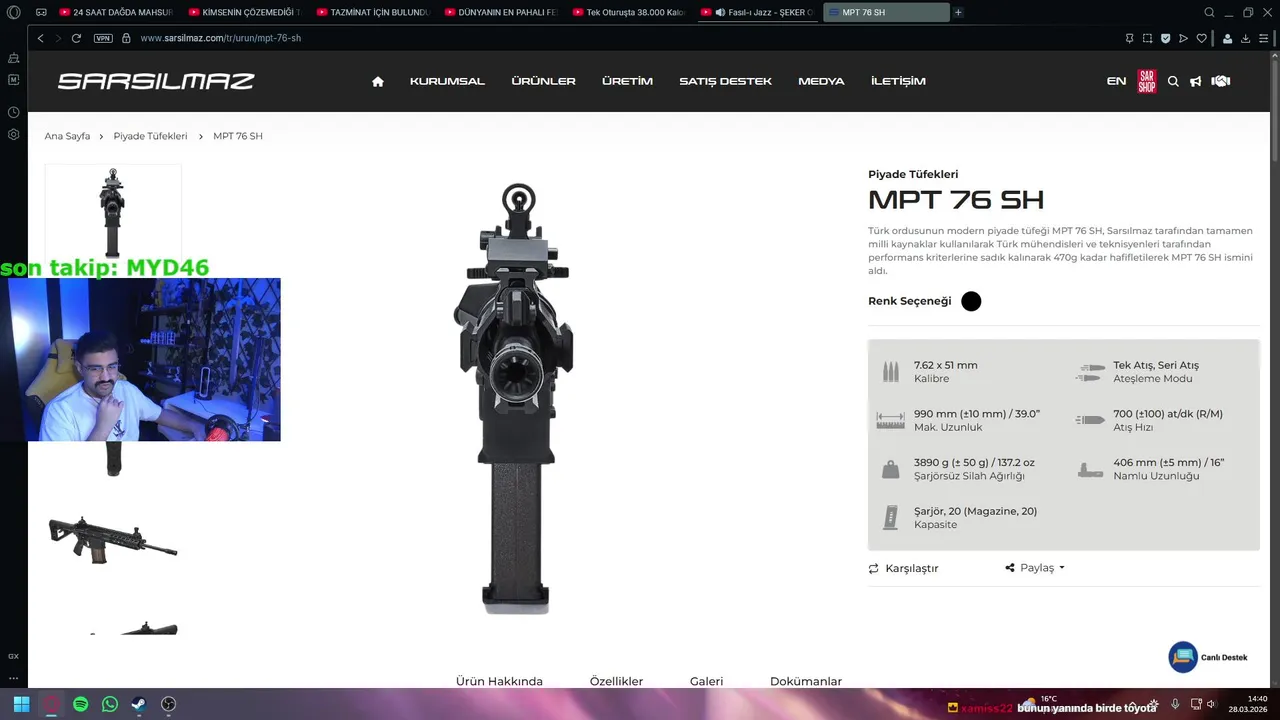The height and width of the screenshot is (720, 1280).
Task: Open the MEDYA menu
Action: click(821, 81)
